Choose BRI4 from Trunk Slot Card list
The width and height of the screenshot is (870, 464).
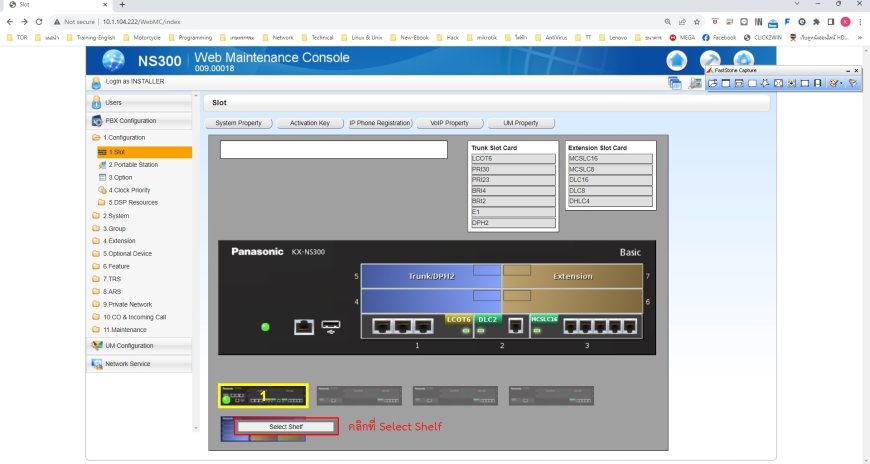(x=513, y=190)
